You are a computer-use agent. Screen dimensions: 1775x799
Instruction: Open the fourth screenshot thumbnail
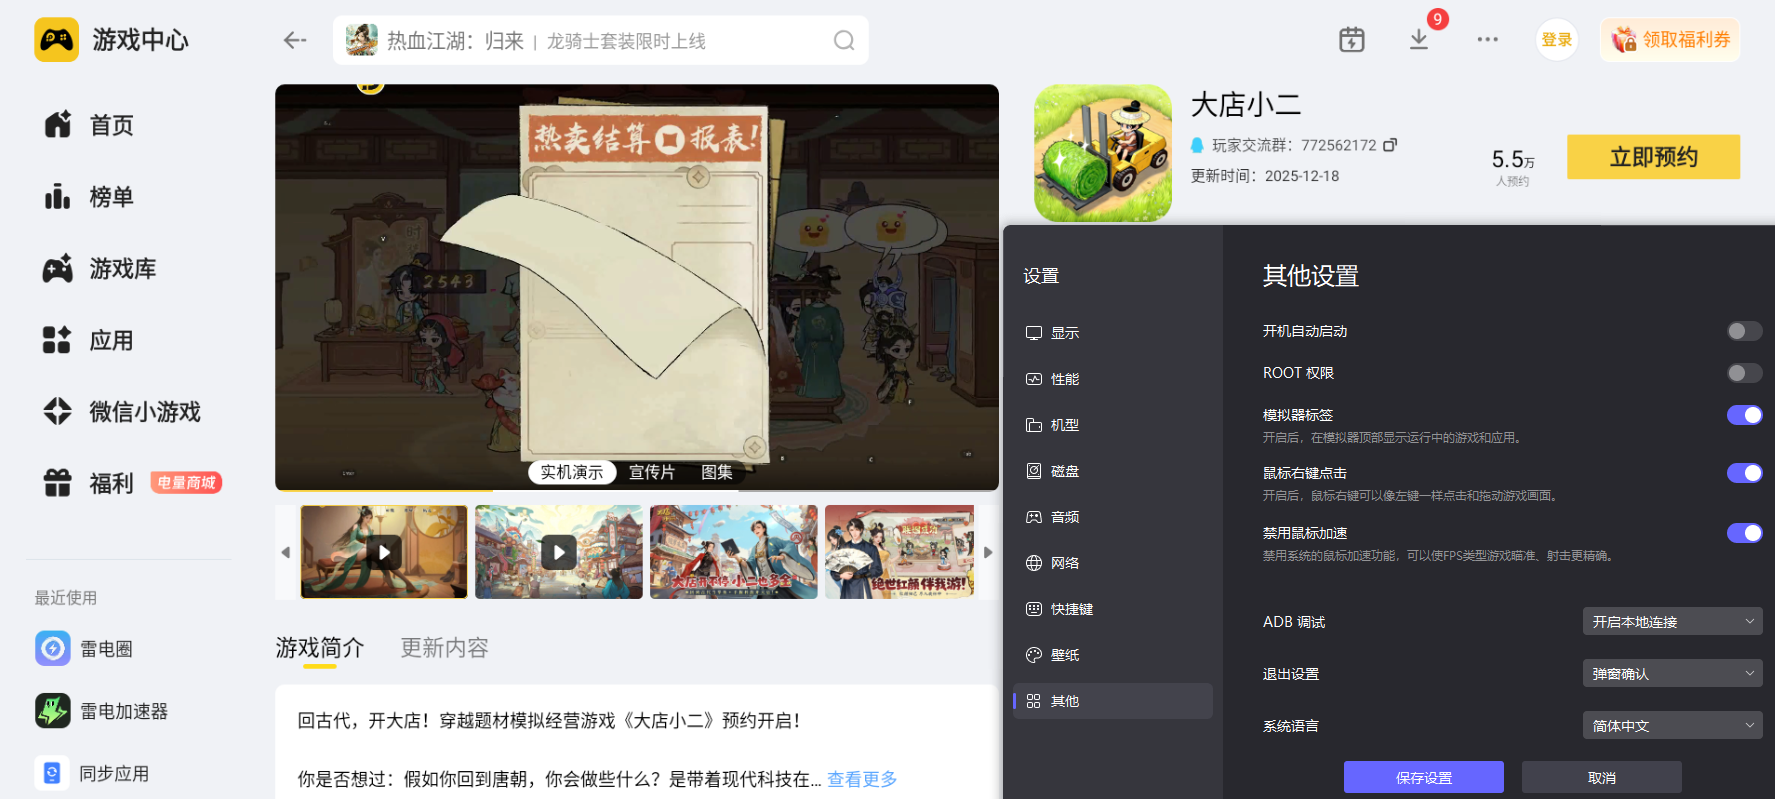(x=899, y=552)
